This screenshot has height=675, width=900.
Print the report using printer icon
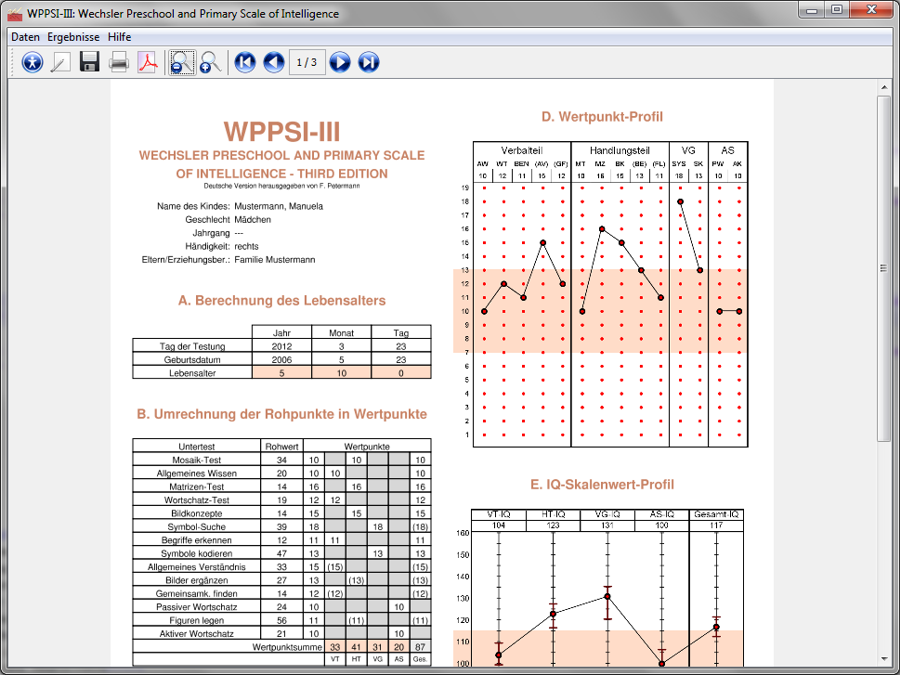[119, 63]
